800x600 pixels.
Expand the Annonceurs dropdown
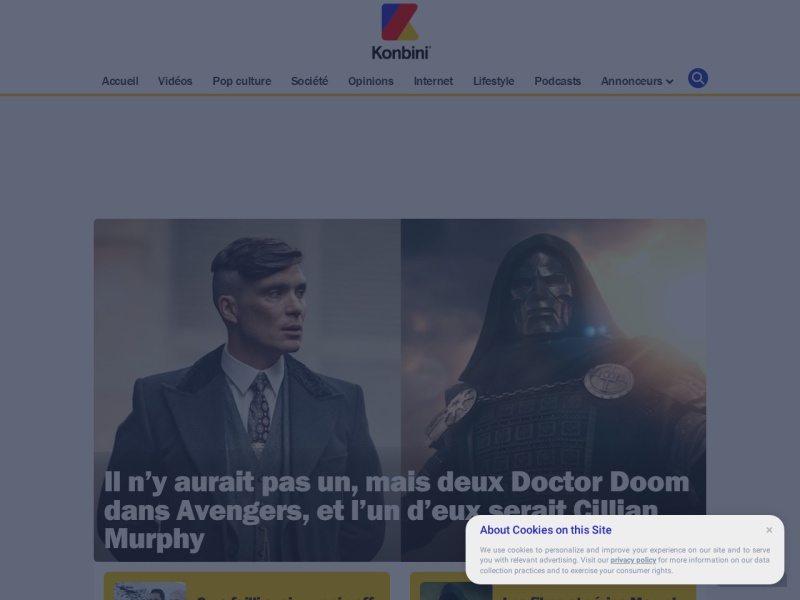pos(637,81)
